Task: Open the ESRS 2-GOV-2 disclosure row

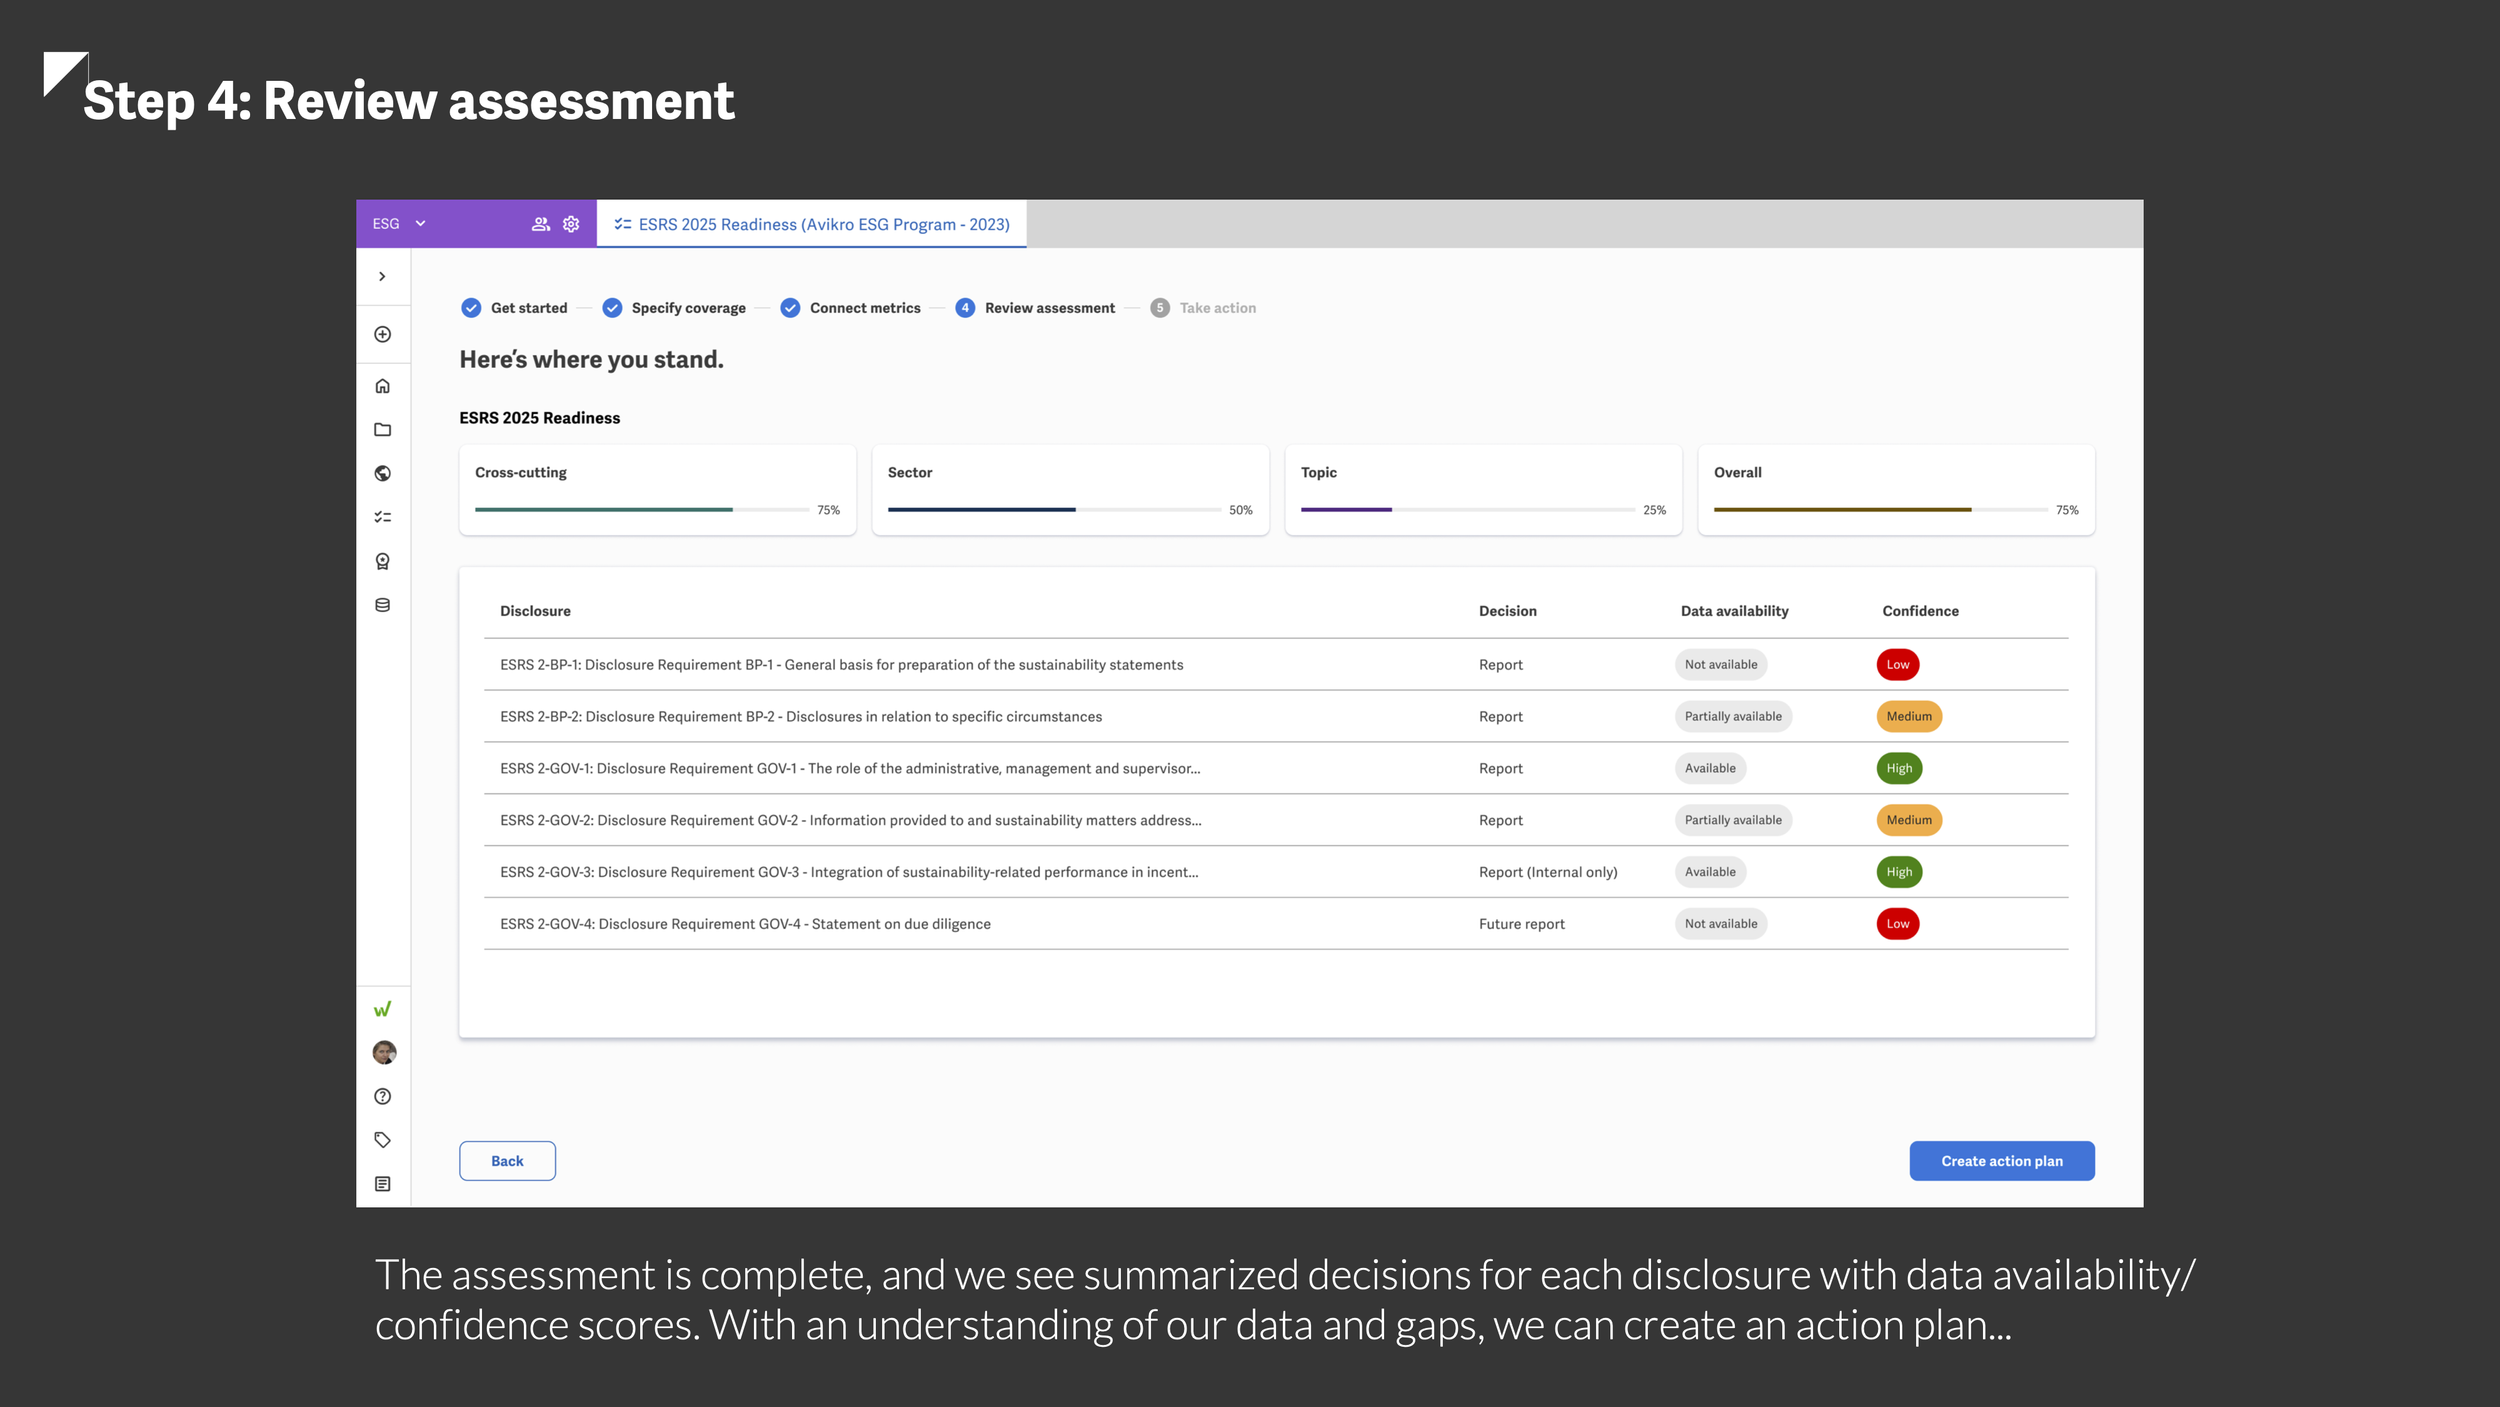Action: [x=1276, y=820]
